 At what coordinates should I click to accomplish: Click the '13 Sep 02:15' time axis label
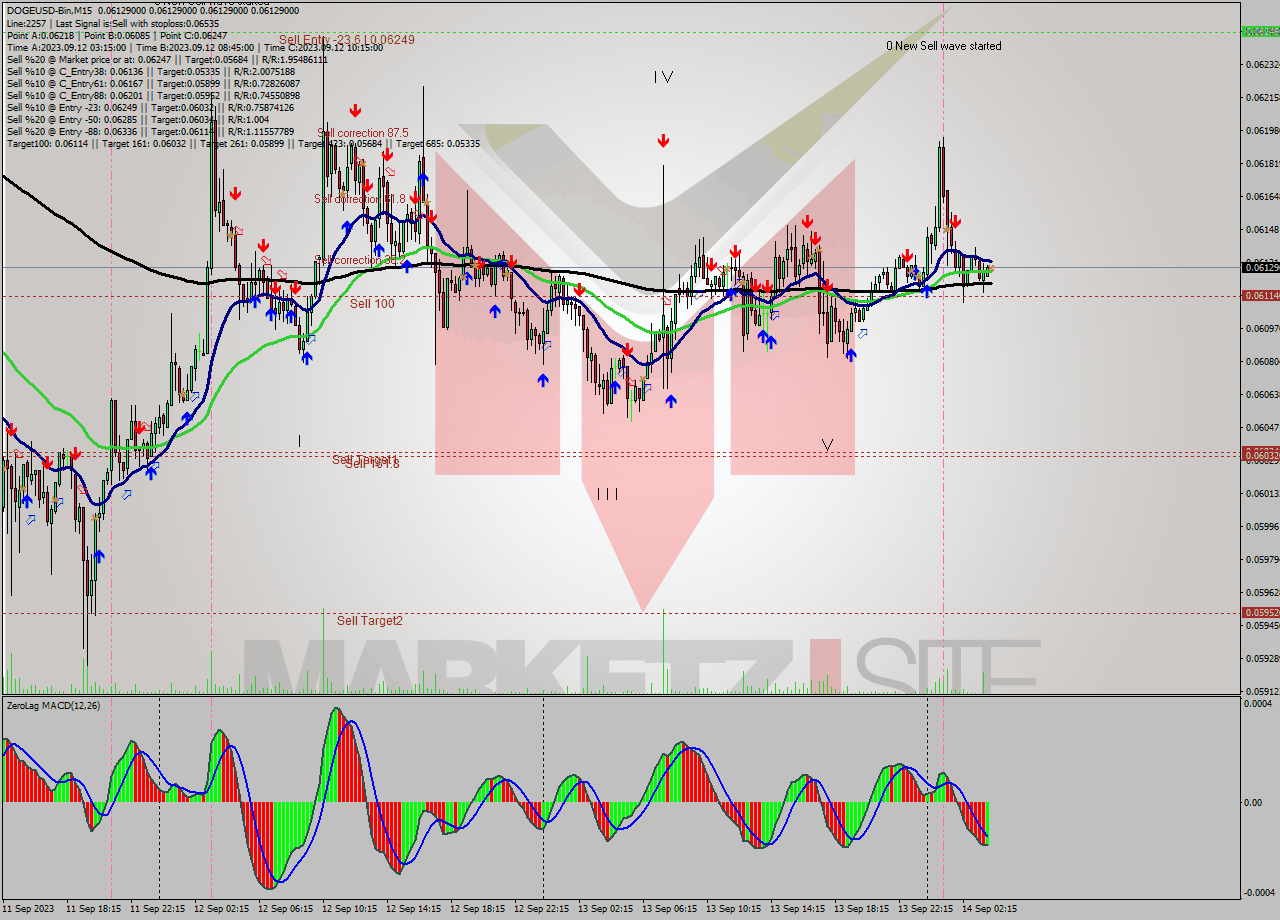606,909
